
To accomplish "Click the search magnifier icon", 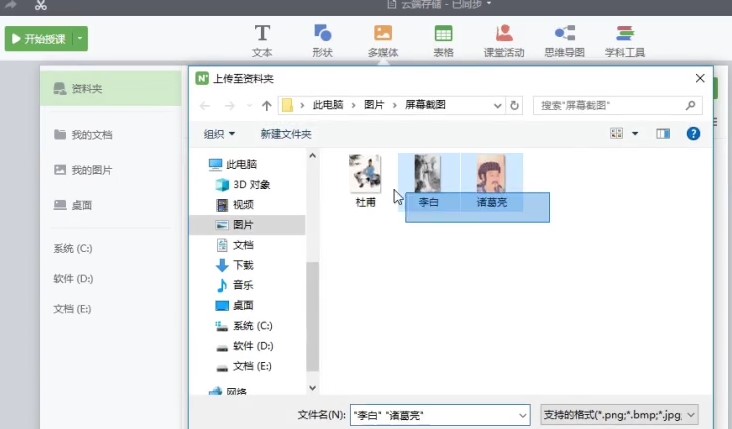I will [x=690, y=105].
